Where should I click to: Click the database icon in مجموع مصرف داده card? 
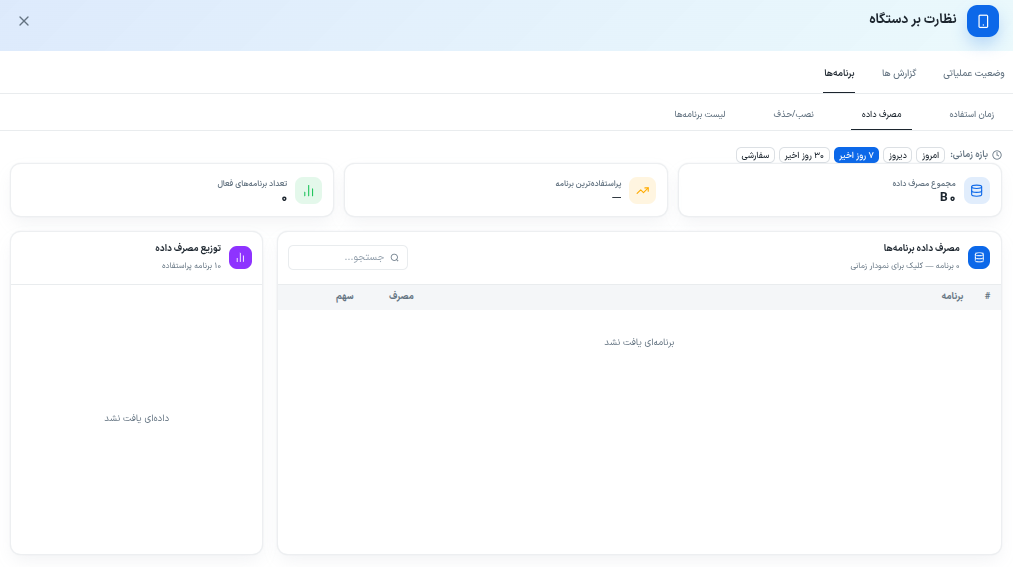pos(976,191)
